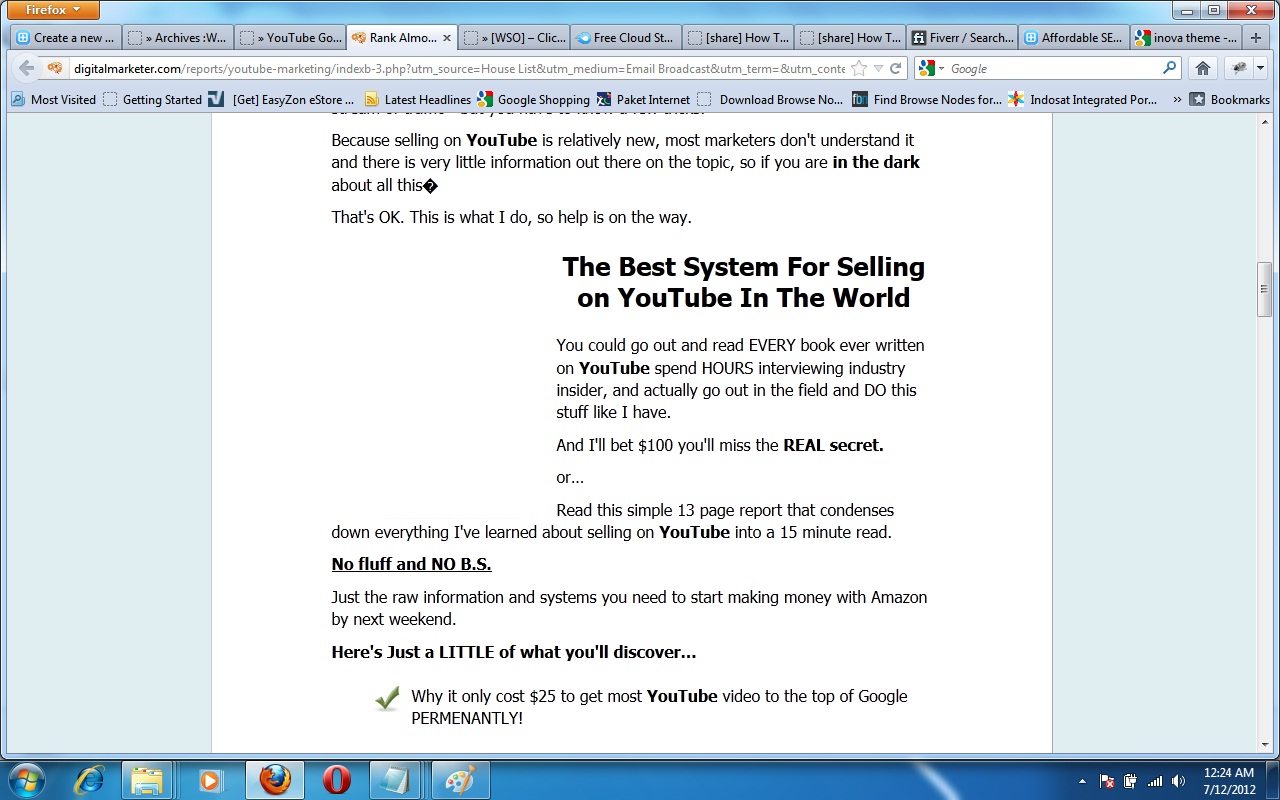Image resolution: width=1280 pixels, height=800 pixels.
Task: Switch to the '» YouTube Go...' tab
Action: pos(290,38)
